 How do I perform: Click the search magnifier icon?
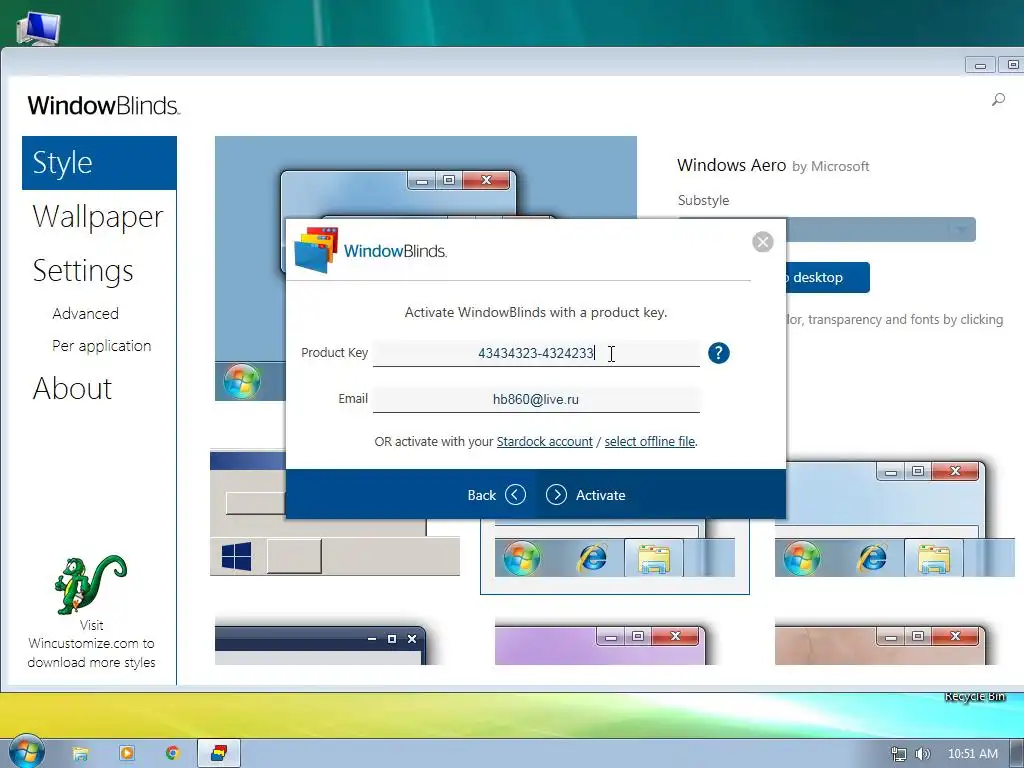998,99
